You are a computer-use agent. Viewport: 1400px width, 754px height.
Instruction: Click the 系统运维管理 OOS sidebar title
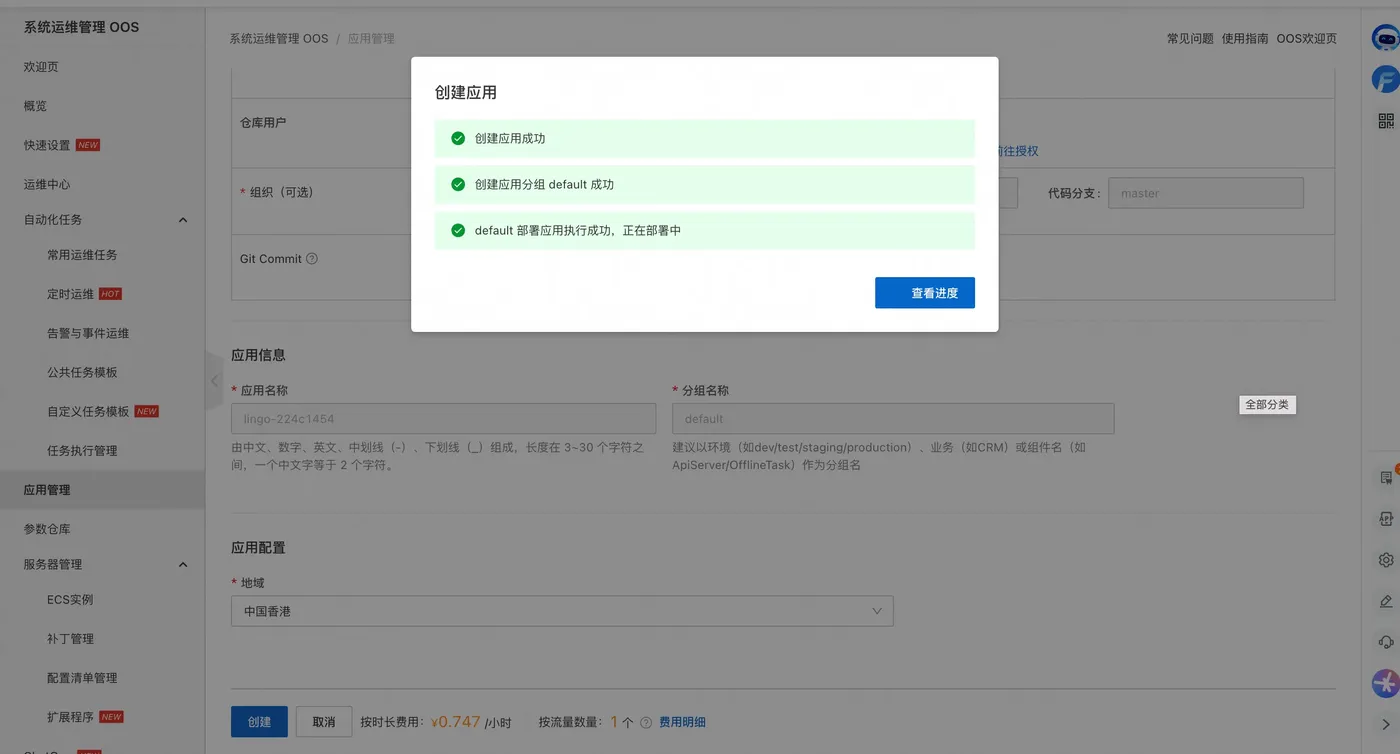coord(81,27)
